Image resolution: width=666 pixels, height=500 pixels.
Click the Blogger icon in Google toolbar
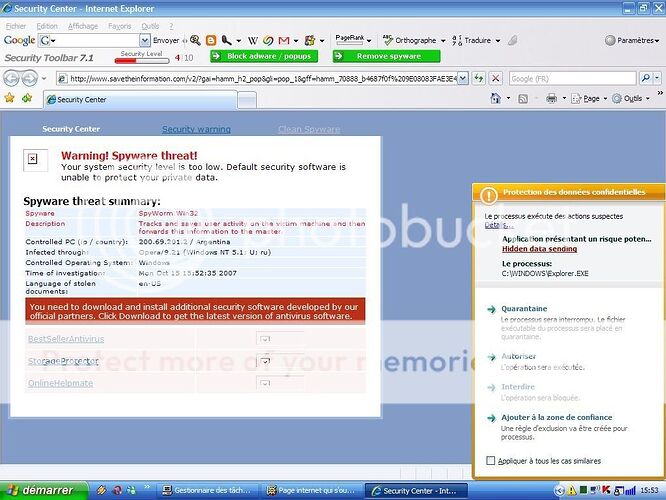coord(211,40)
